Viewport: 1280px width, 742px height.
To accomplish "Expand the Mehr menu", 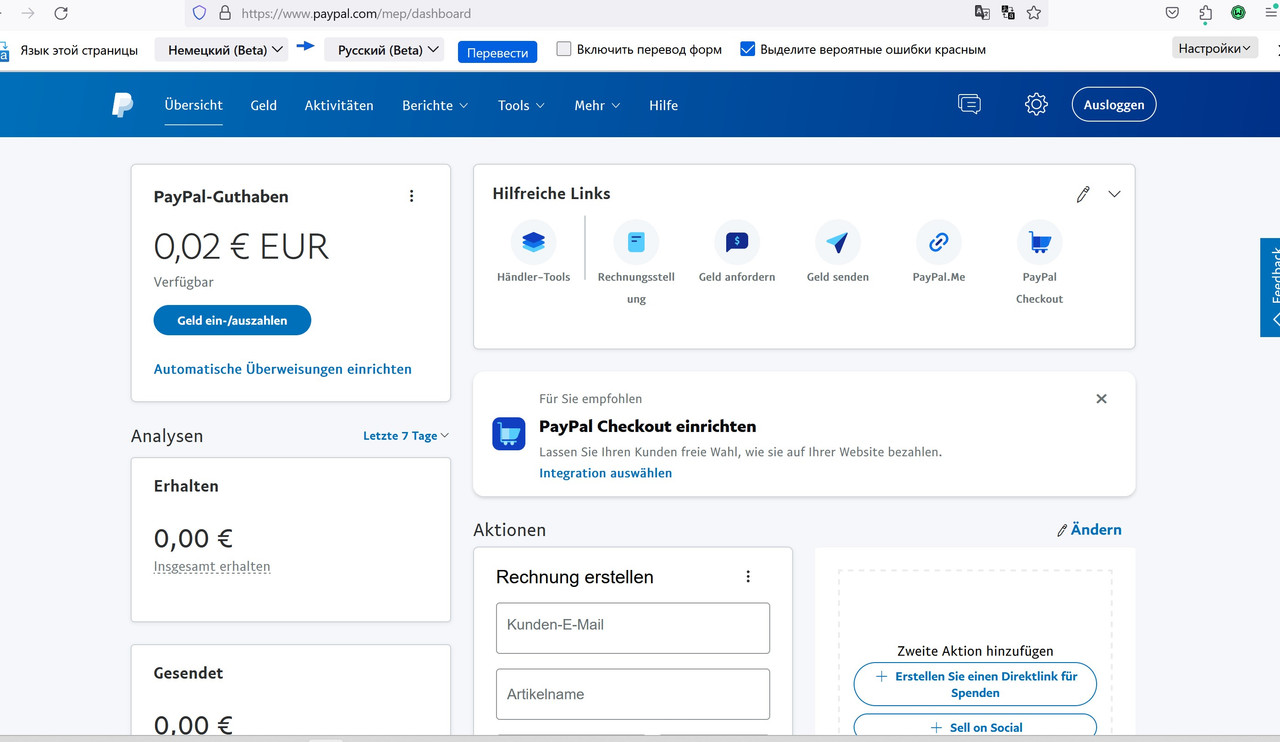I will pyautogui.click(x=597, y=105).
